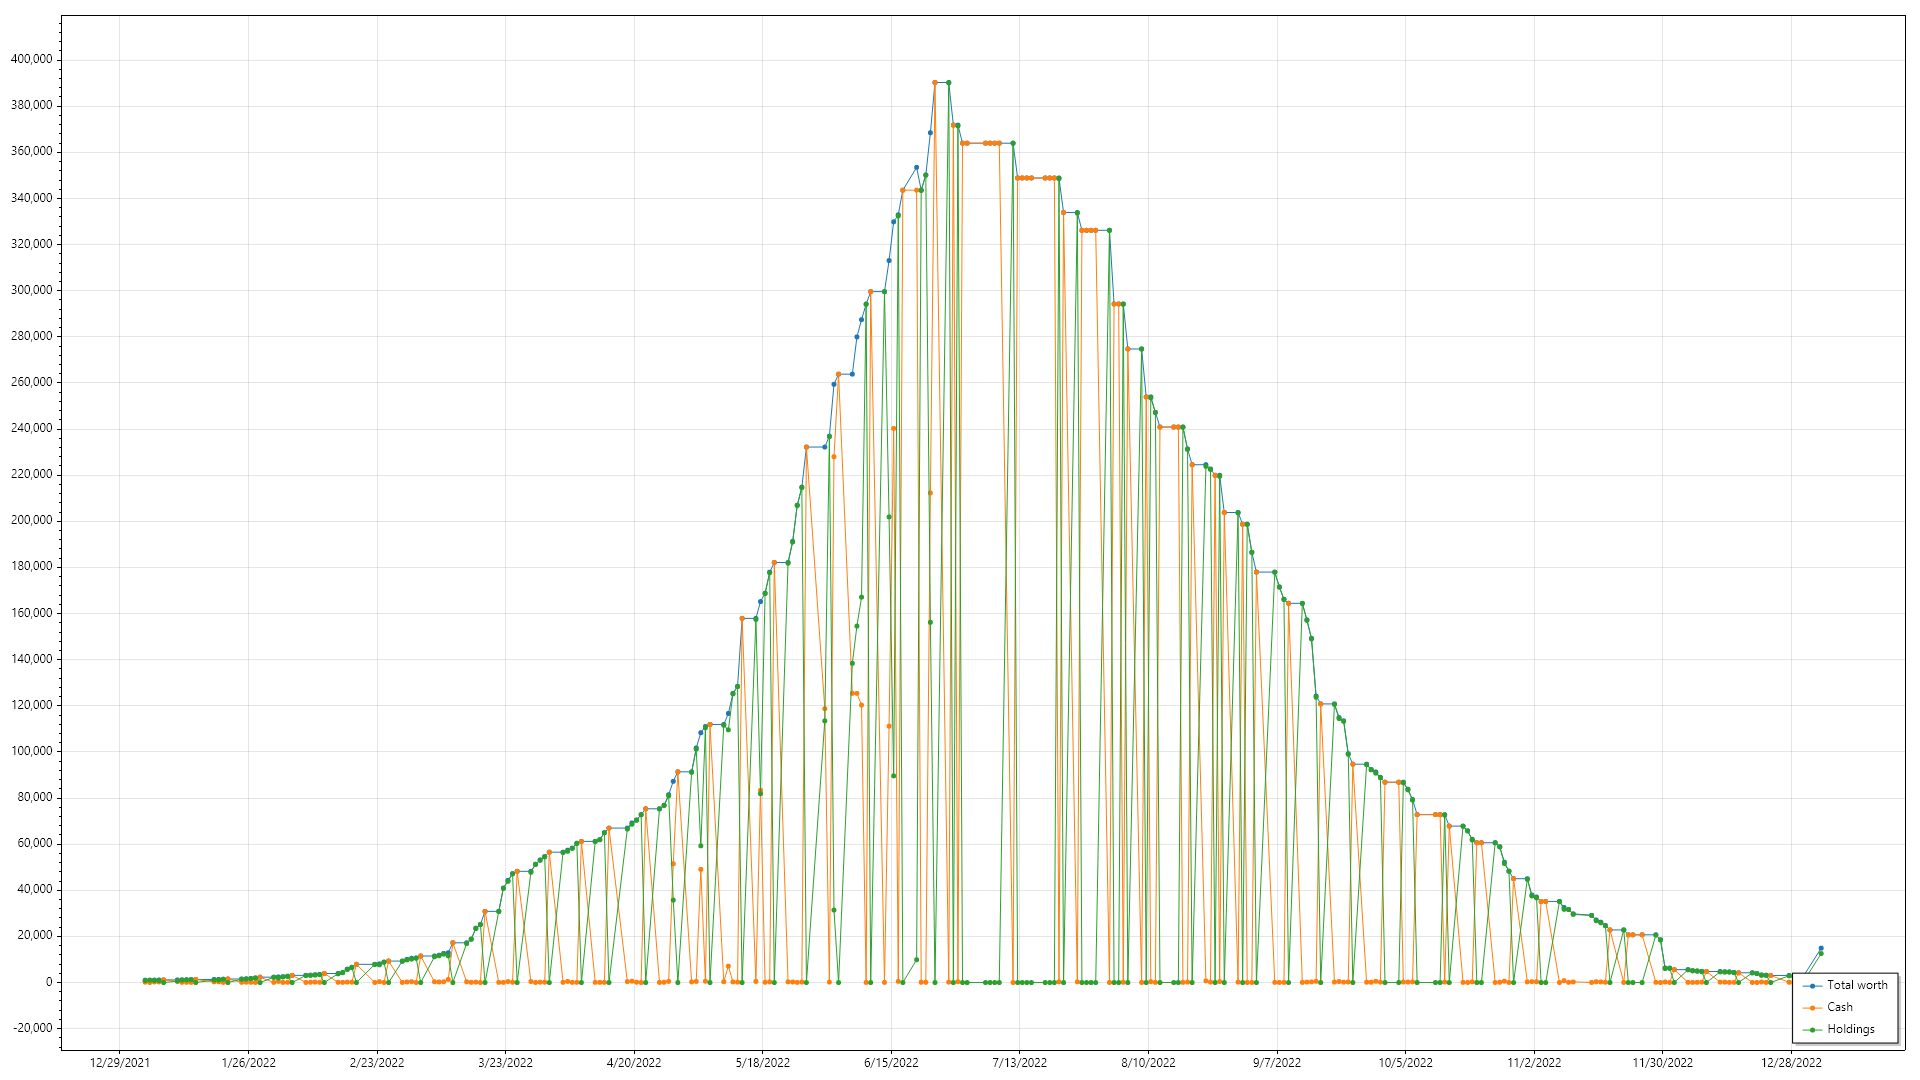The image size is (1920, 1080).
Task: Click the 12/28/2022 date label
Action: tap(1791, 1063)
